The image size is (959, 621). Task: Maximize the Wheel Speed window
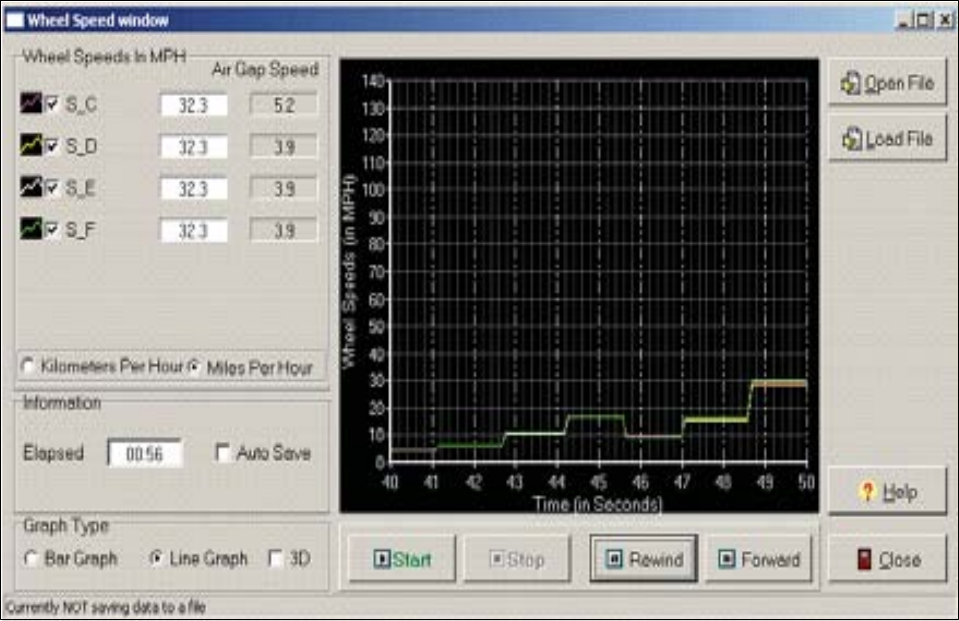(924, 21)
